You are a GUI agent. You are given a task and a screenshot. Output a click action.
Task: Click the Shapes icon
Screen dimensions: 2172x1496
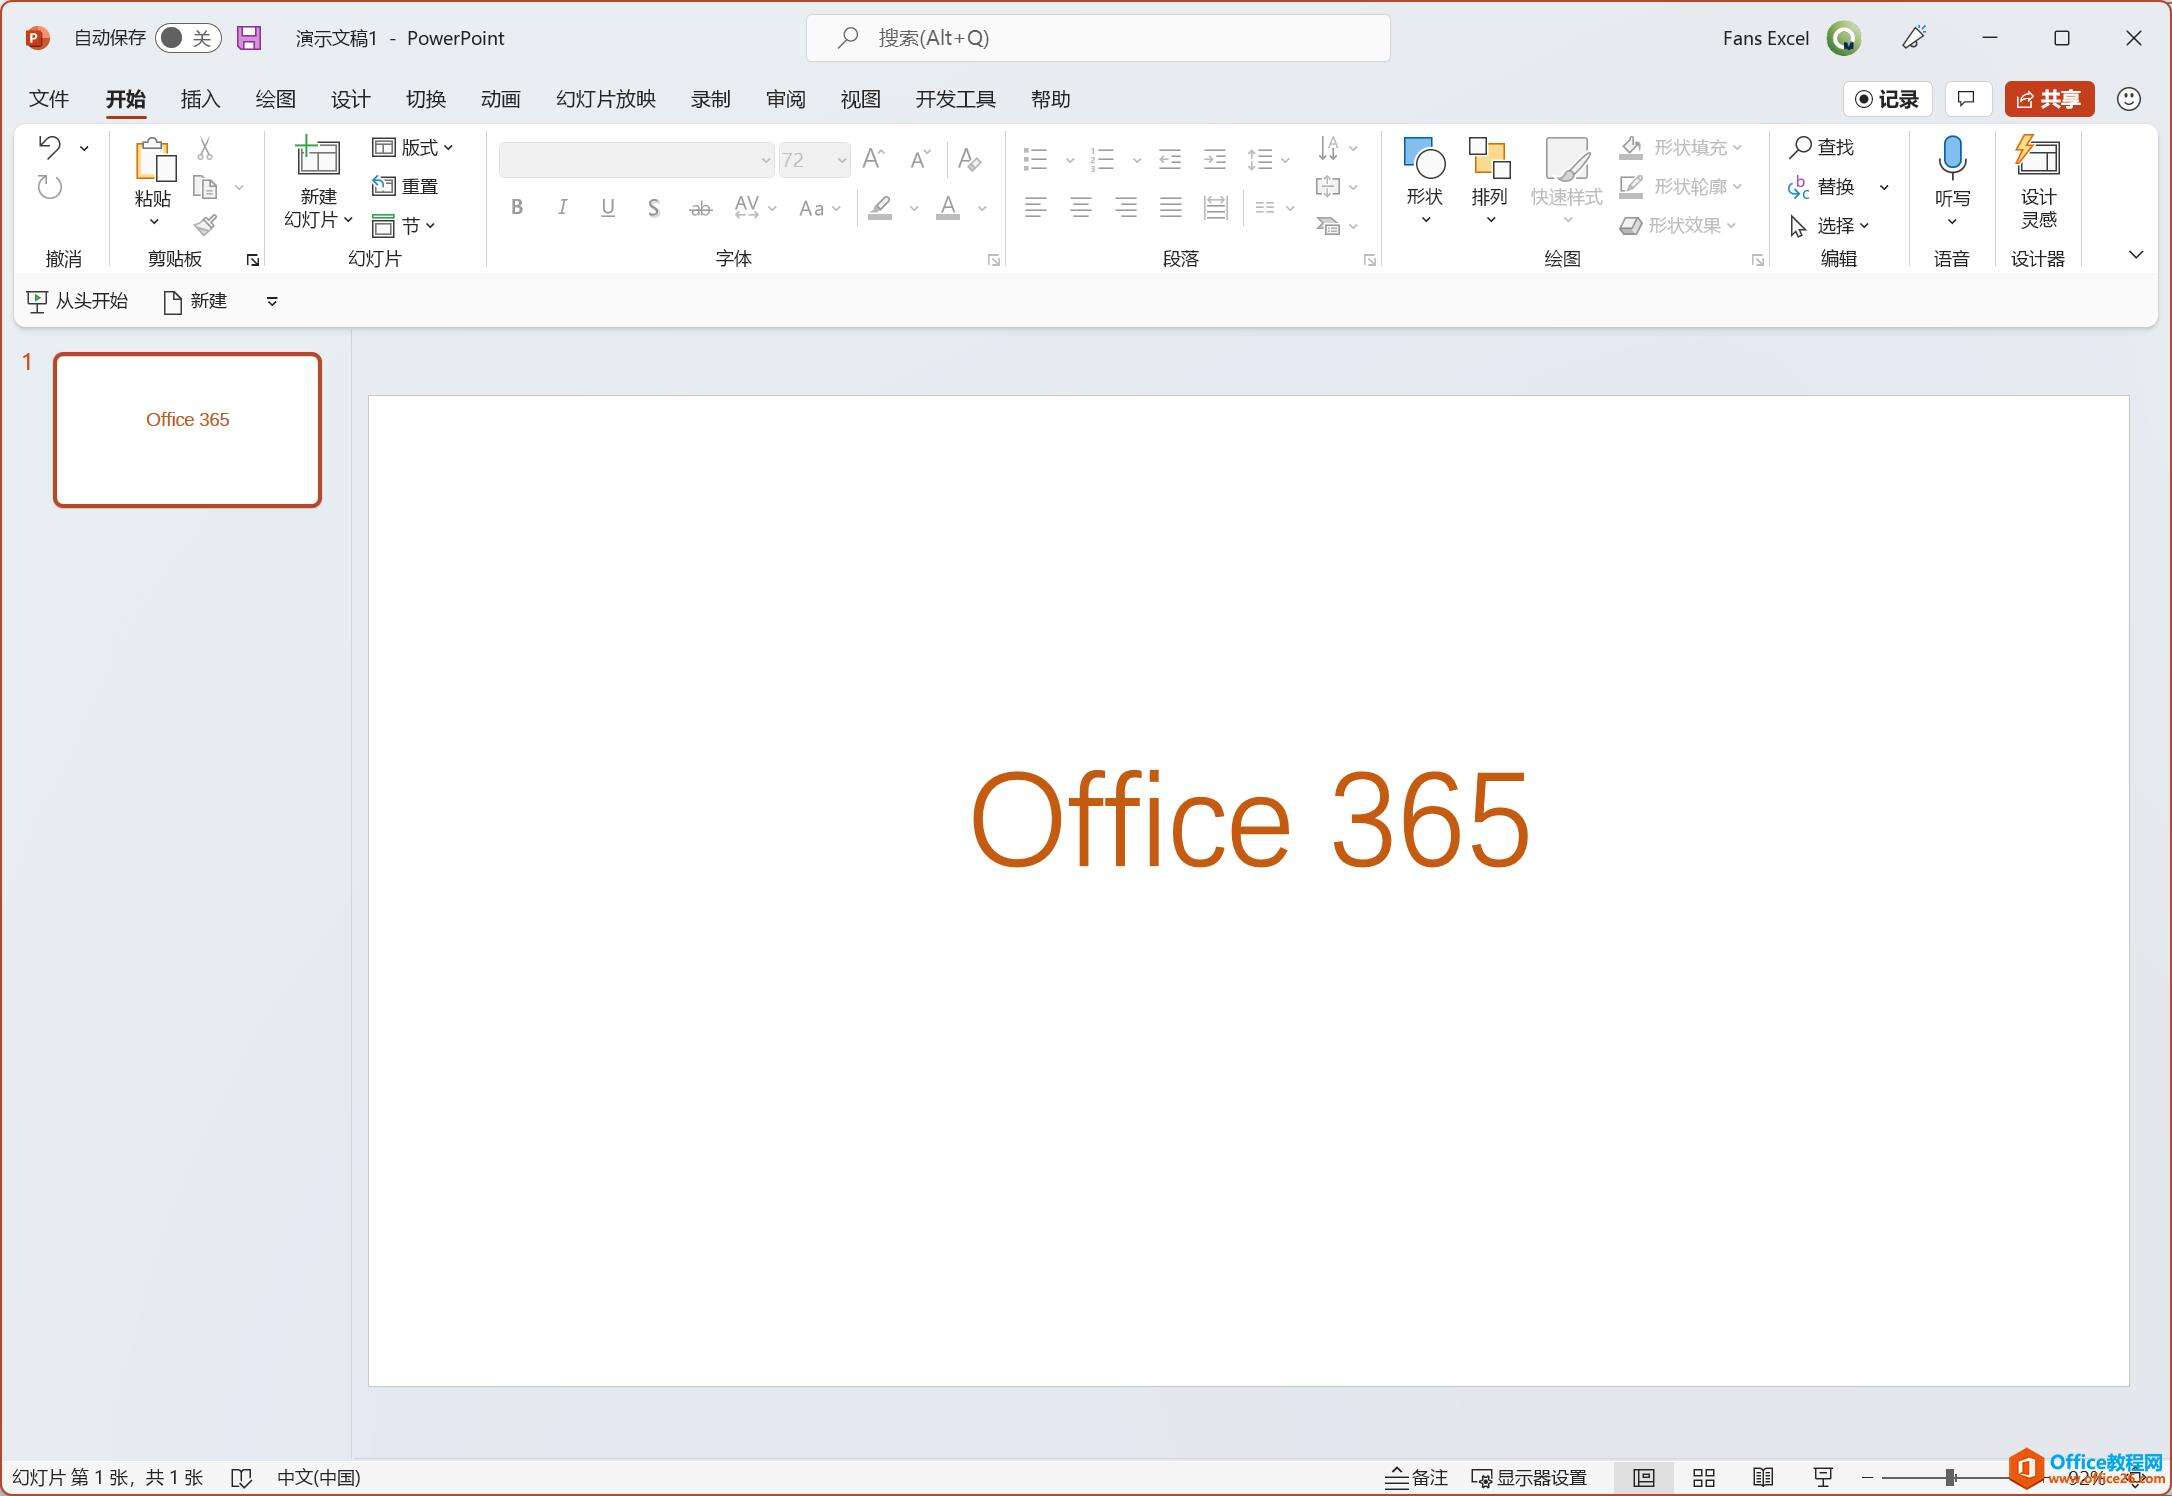(x=1425, y=159)
